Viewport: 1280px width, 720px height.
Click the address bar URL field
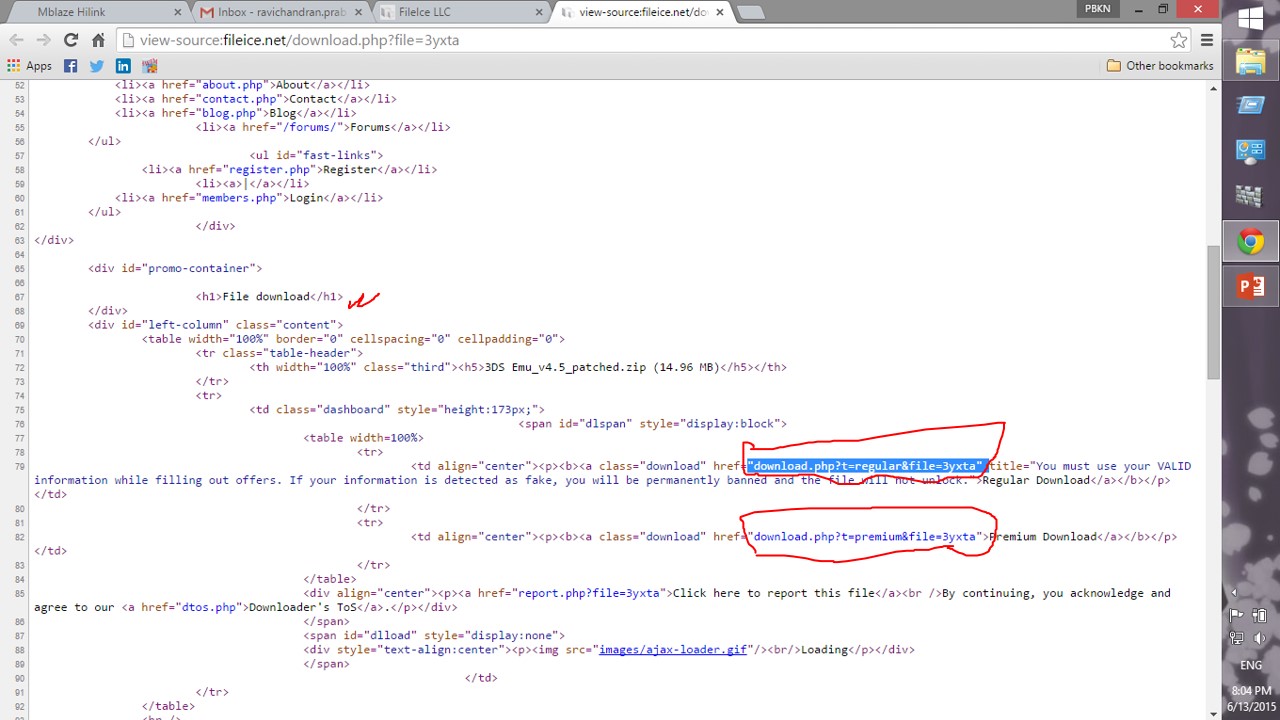(640, 40)
